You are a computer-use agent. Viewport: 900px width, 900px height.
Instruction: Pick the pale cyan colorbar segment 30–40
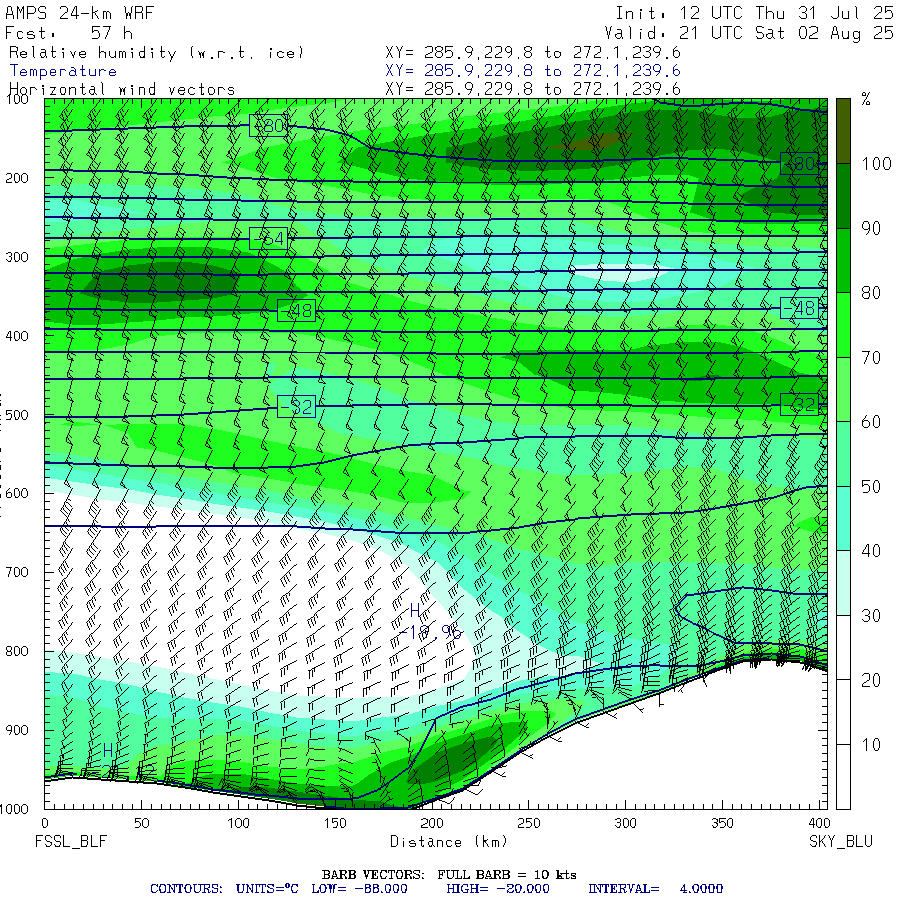pyautogui.click(x=843, y=583)
